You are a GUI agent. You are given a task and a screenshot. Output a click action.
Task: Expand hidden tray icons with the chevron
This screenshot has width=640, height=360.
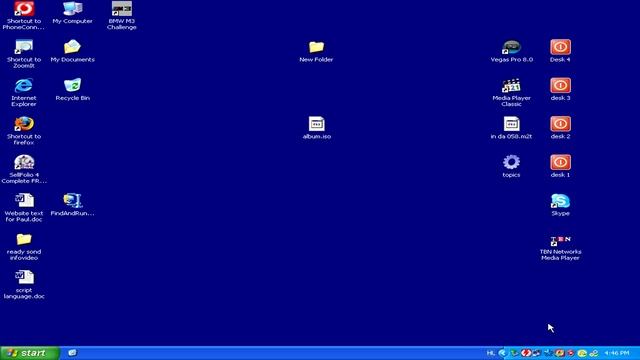click(502, 353)
